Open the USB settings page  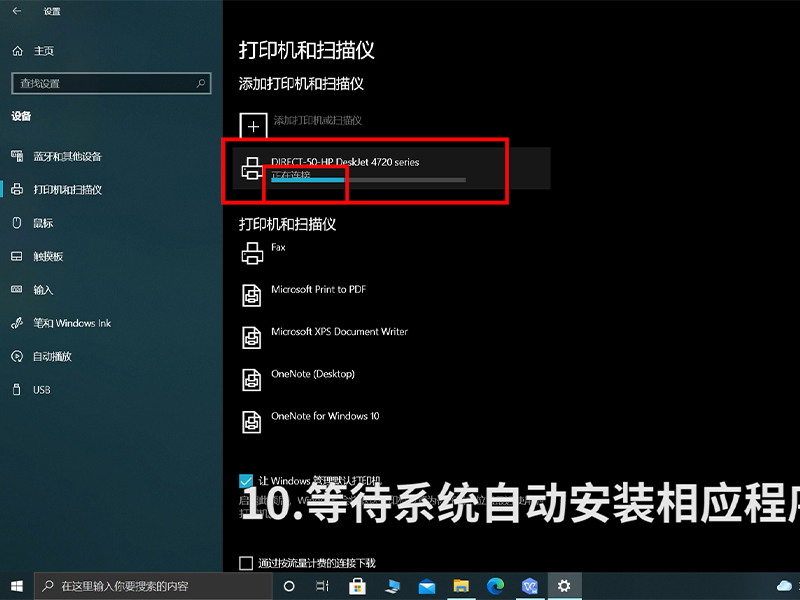coord(42,390)
